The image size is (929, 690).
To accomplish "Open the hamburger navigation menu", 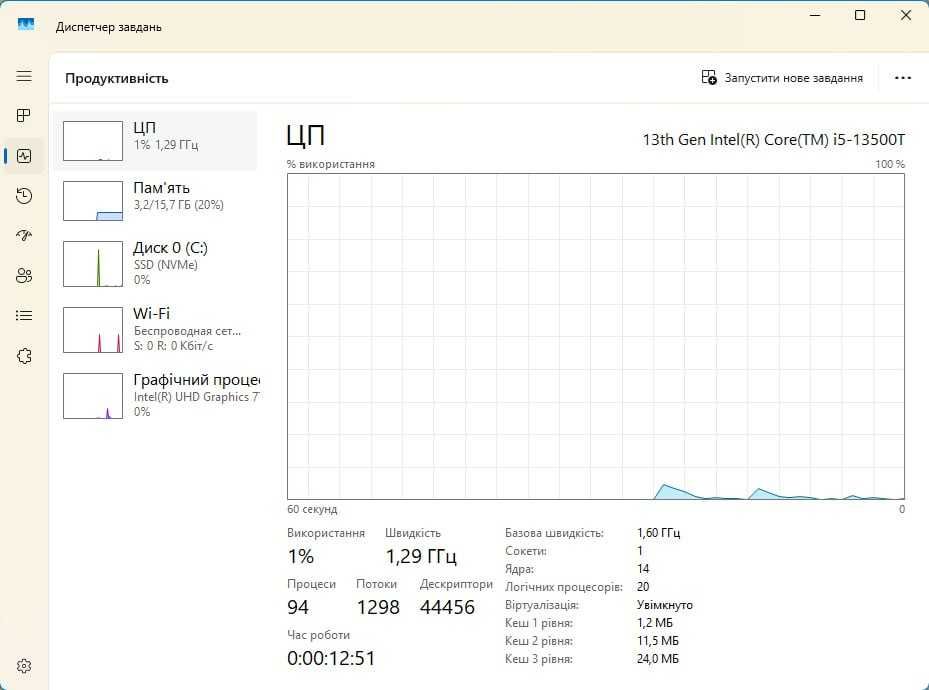I will (x=24, y=76).
